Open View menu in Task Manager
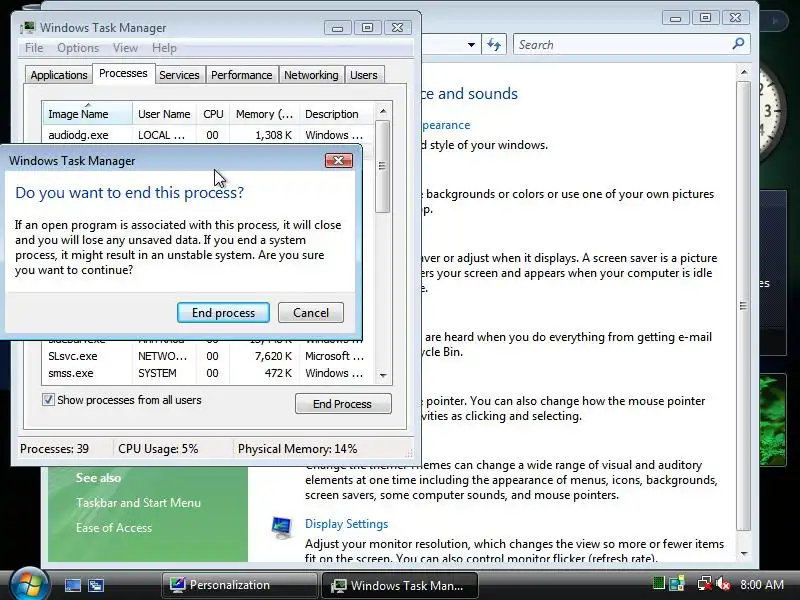This screenshot has height=600, width=800. click(x=125, y=48)
